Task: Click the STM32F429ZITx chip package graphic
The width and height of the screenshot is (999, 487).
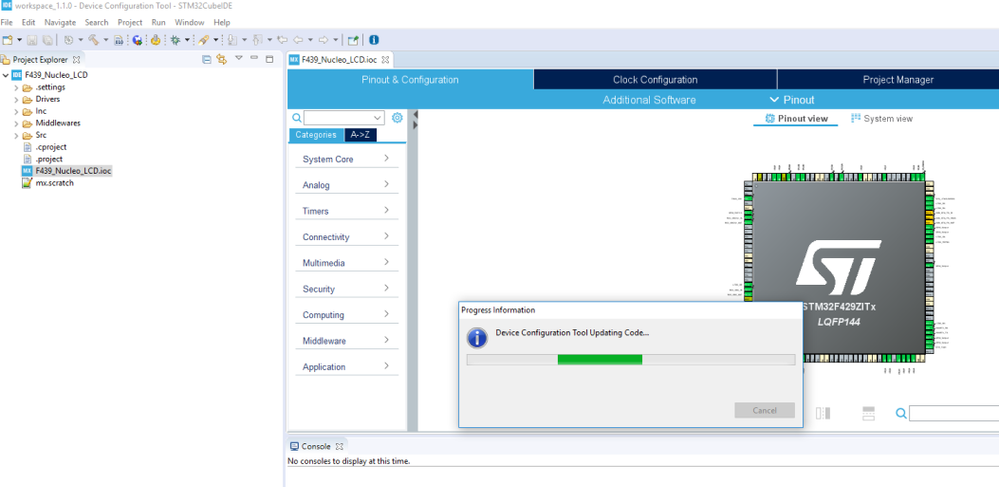Action: (839, 268)
